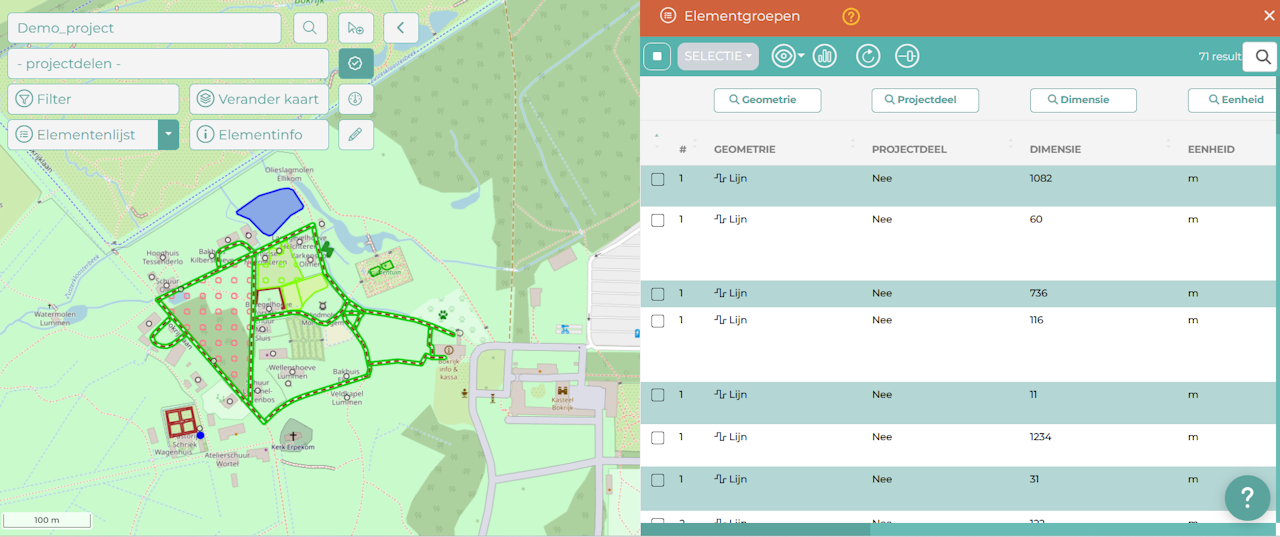Image resolution: width=1280 pixels, height=537 pixels.
Task: Tick checkbox for row with dimensie 1234
Action: point(657,438)
